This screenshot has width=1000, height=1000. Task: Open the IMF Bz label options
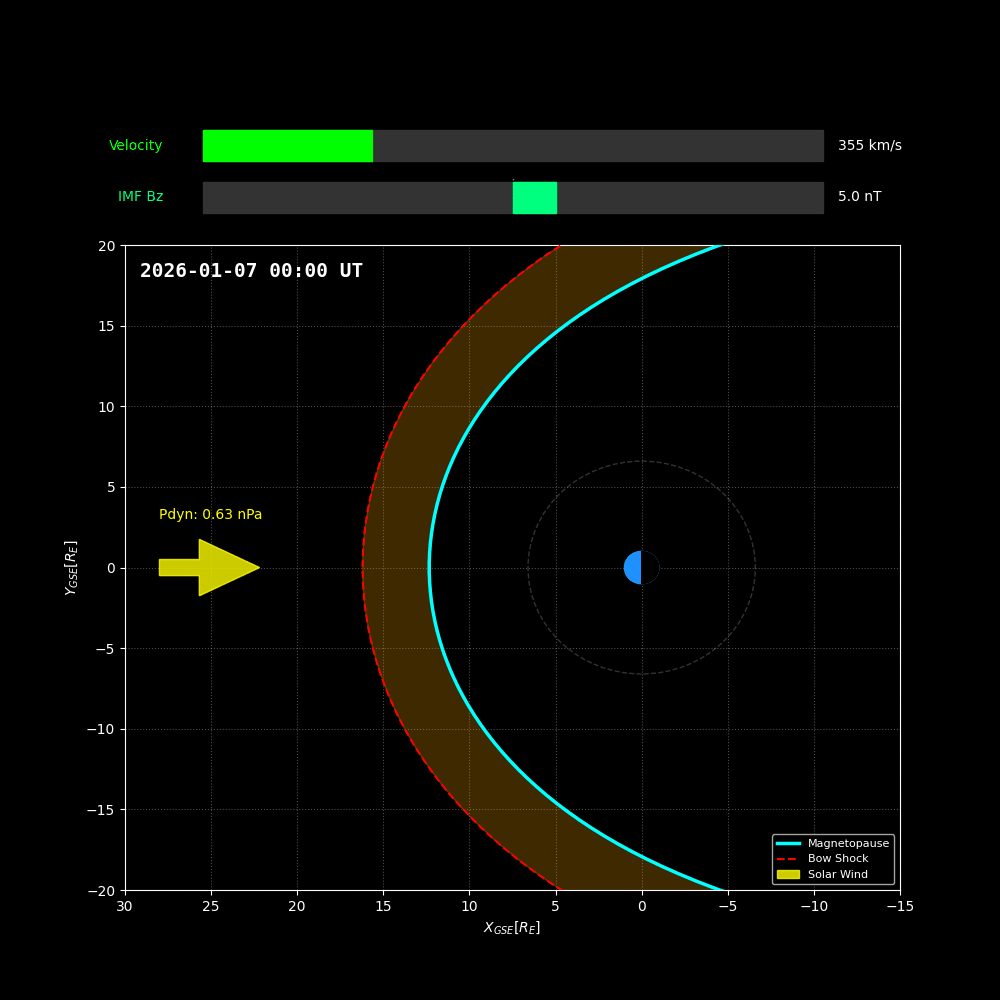point(139,197)
